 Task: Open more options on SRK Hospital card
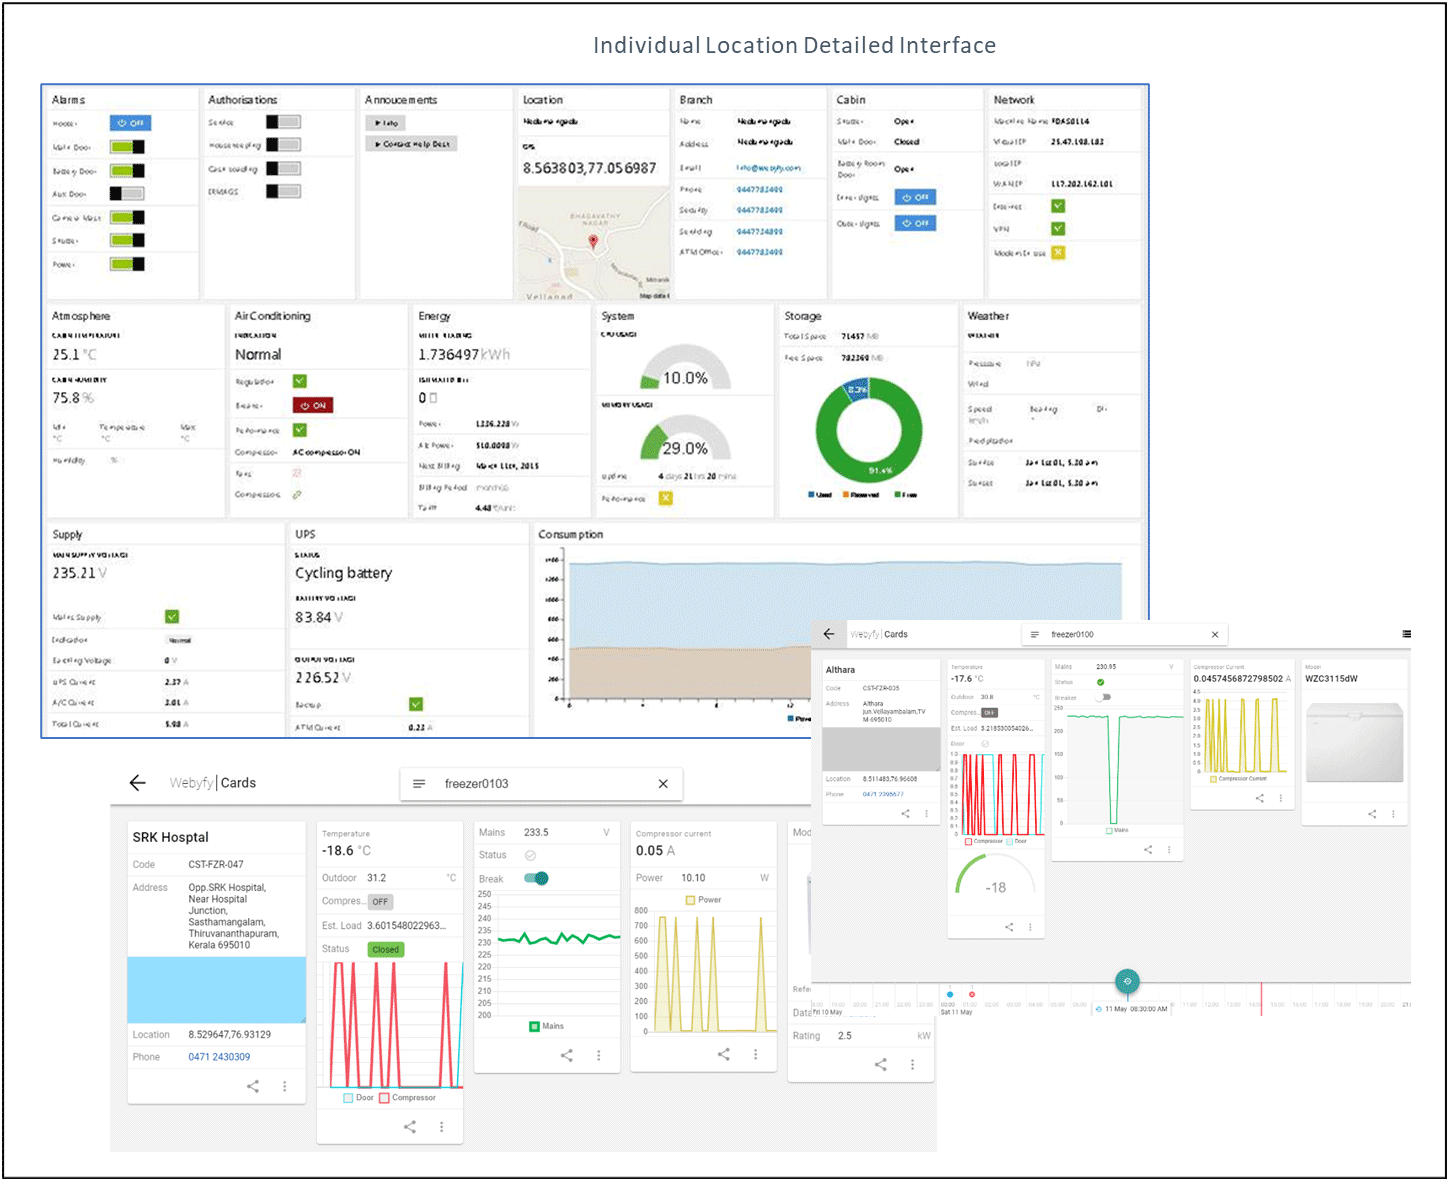pyautogui.click(x=285, y=1086)
